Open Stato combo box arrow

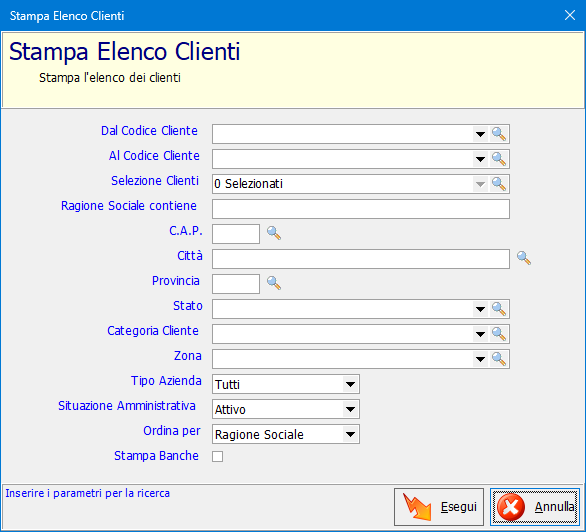480,309
